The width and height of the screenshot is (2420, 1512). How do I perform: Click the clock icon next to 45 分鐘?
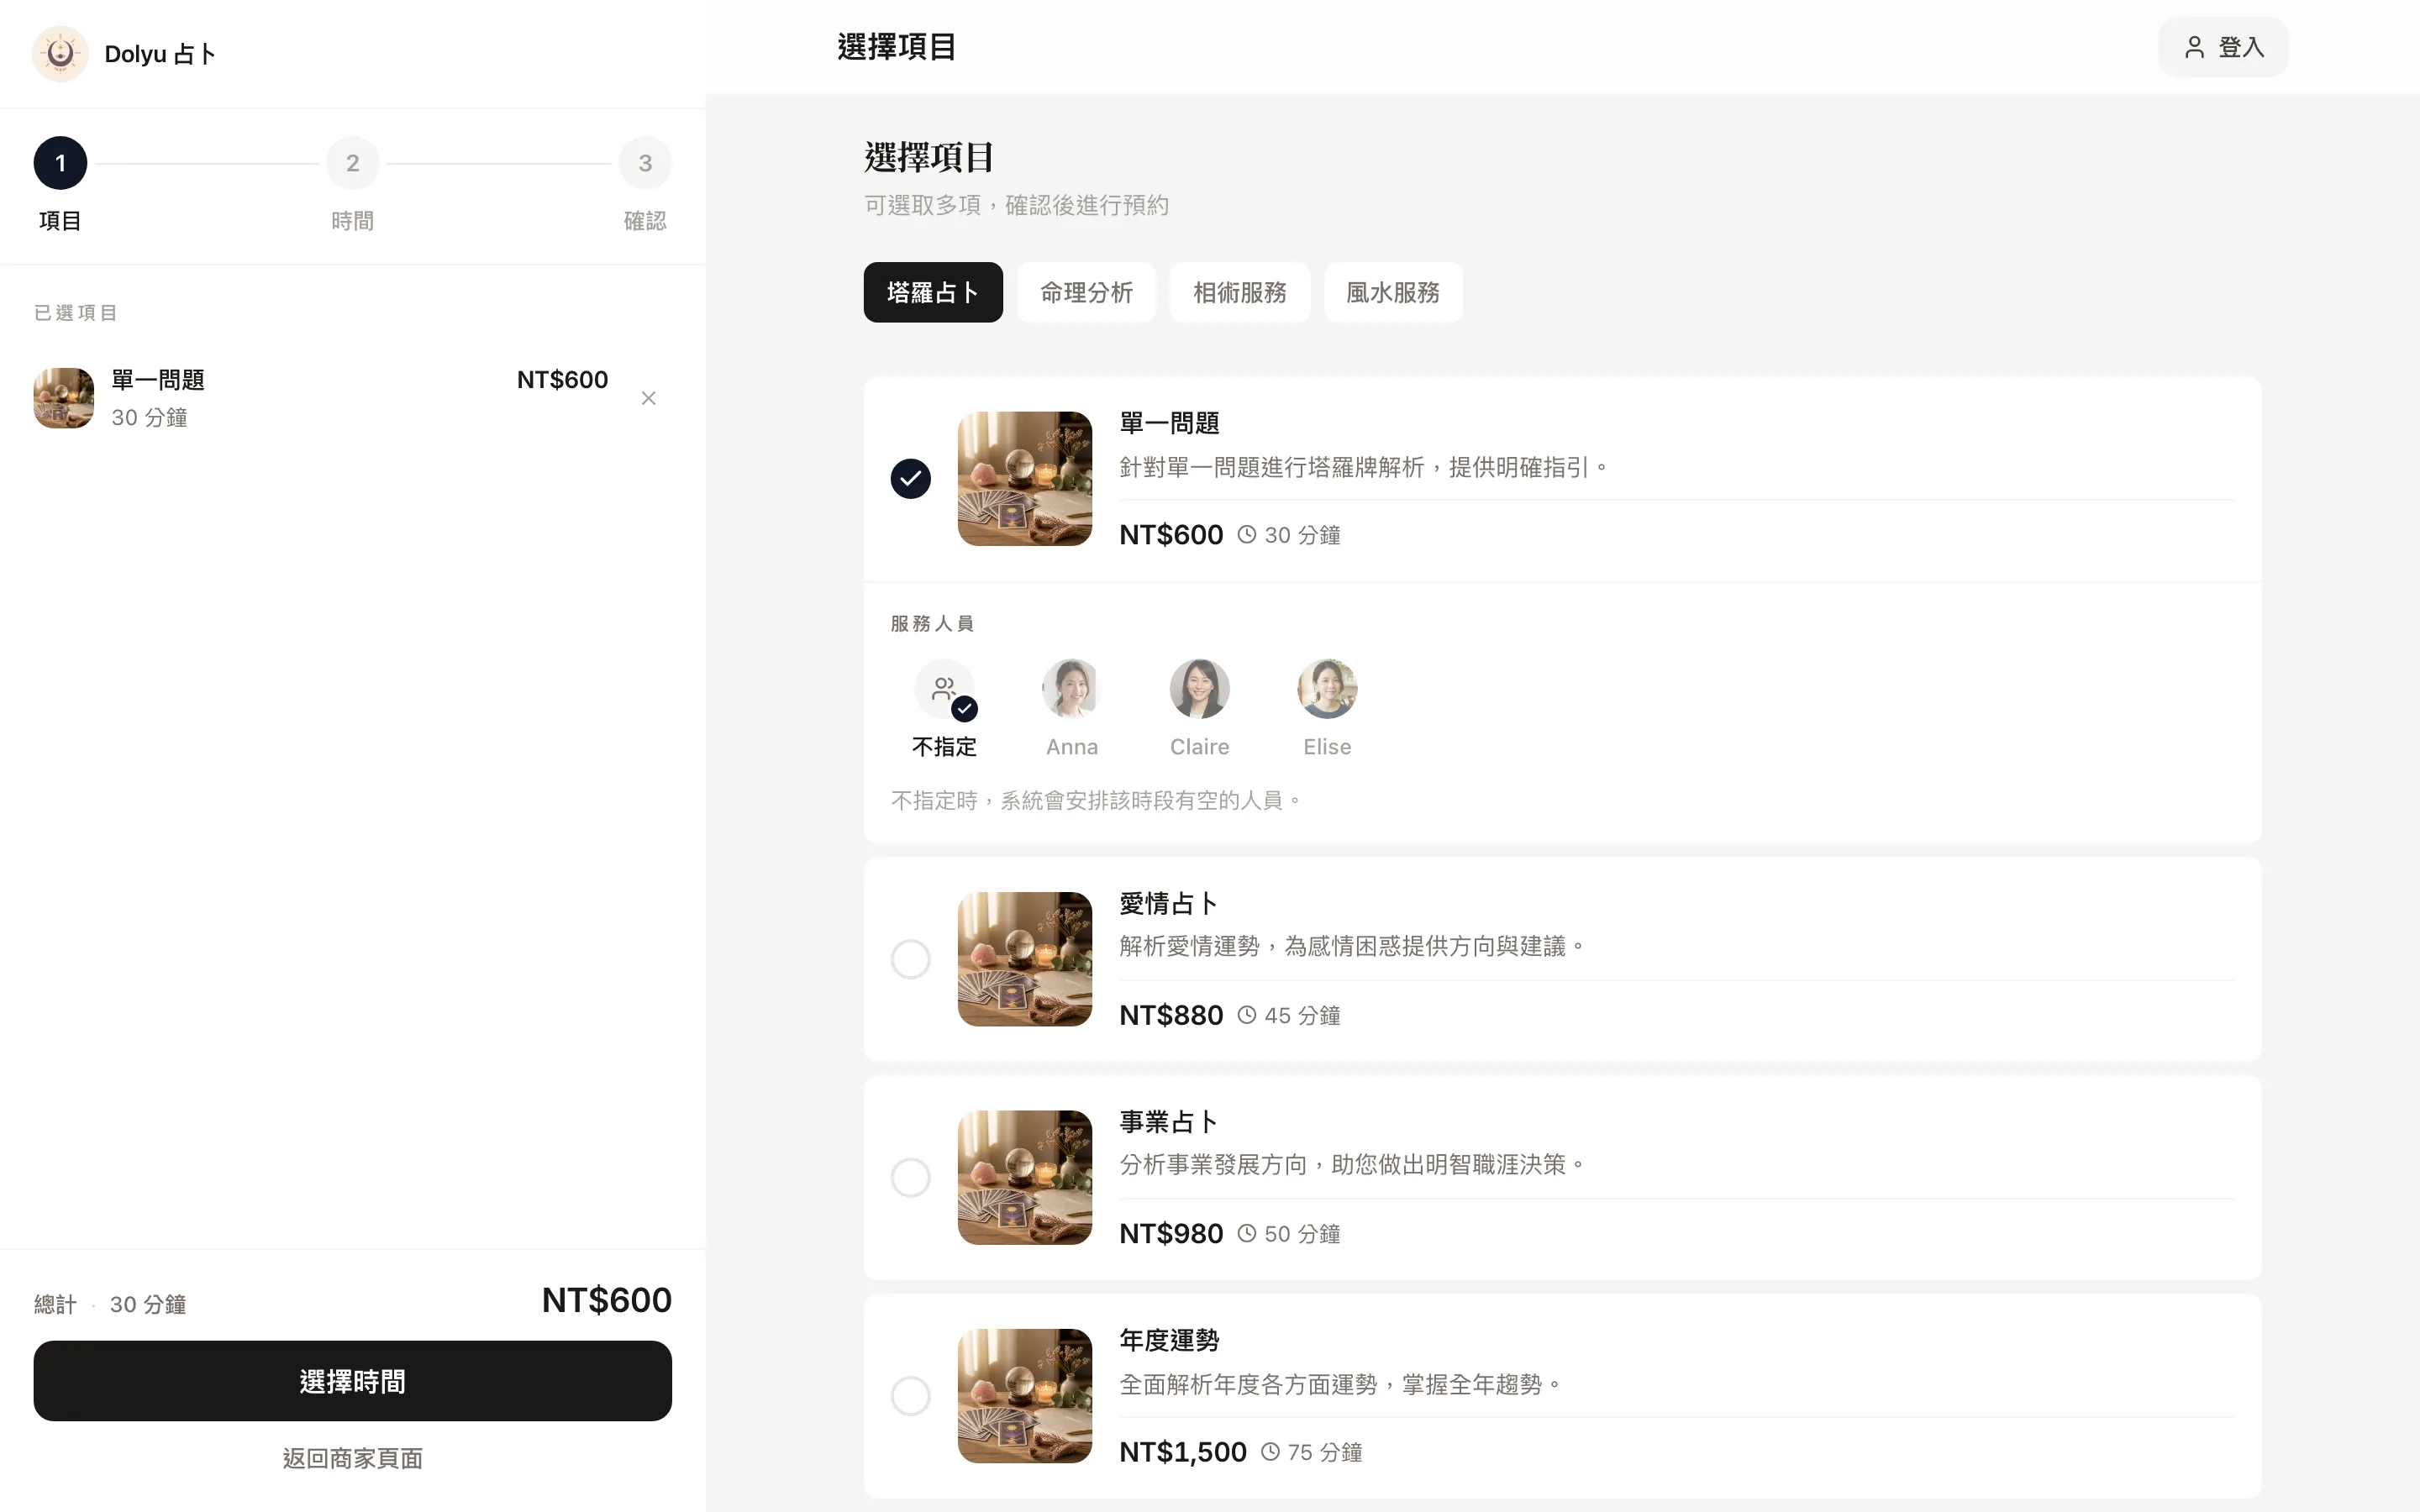[1246, 1015]
